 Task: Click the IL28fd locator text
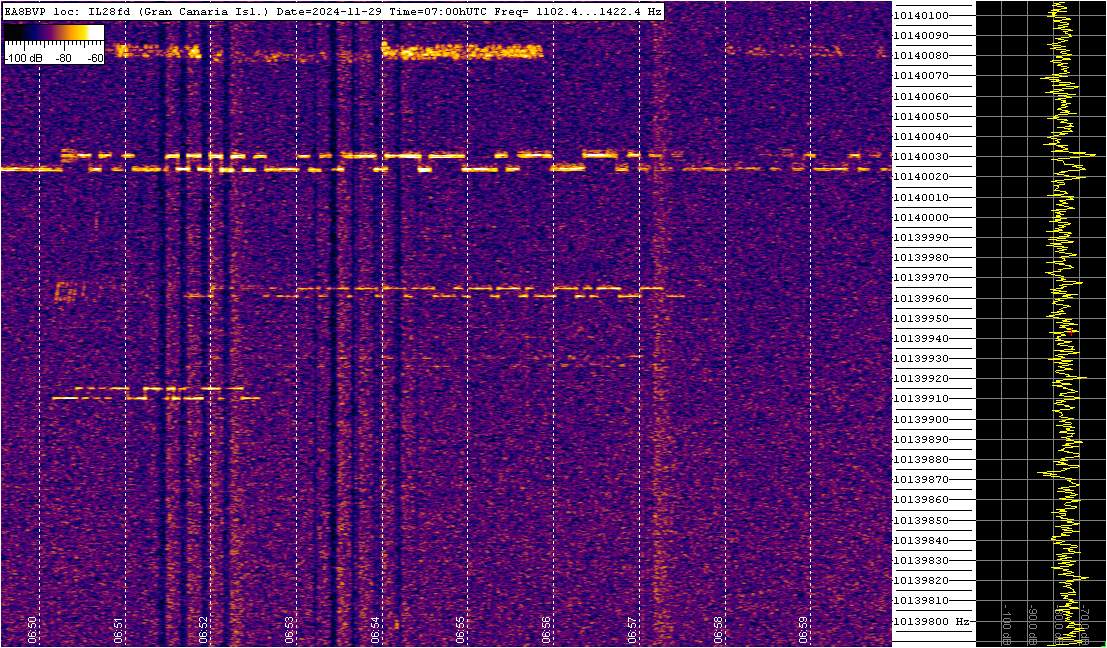point(107,12)
